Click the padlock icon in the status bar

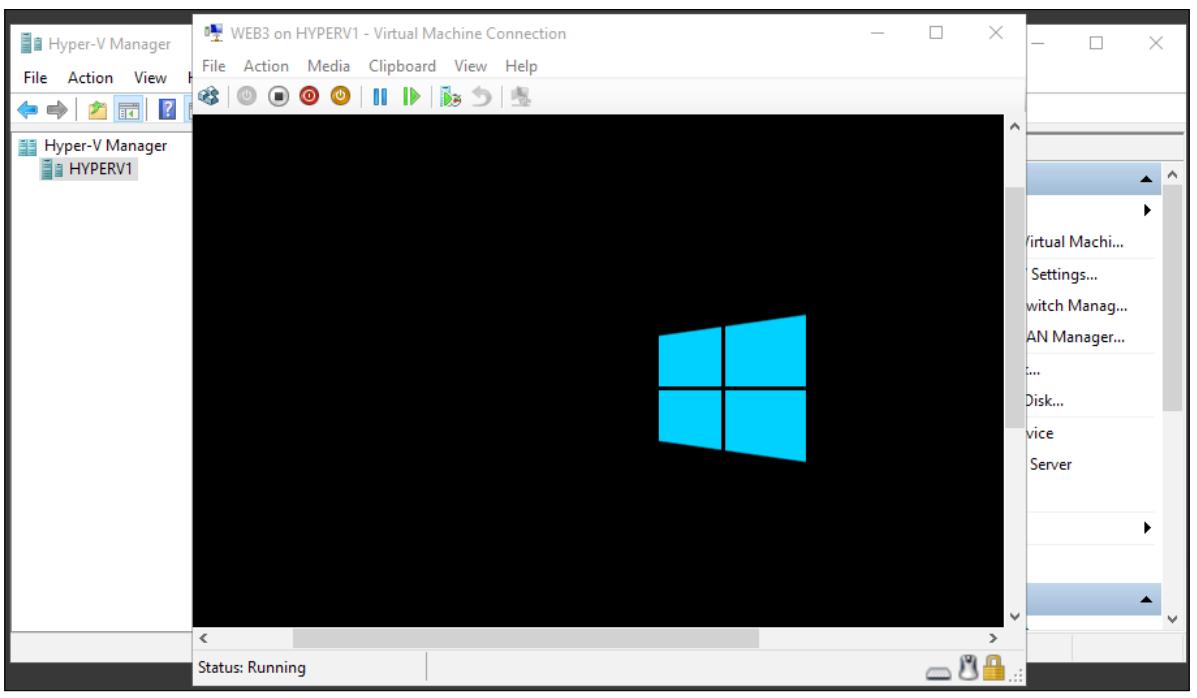coord(993,667)
